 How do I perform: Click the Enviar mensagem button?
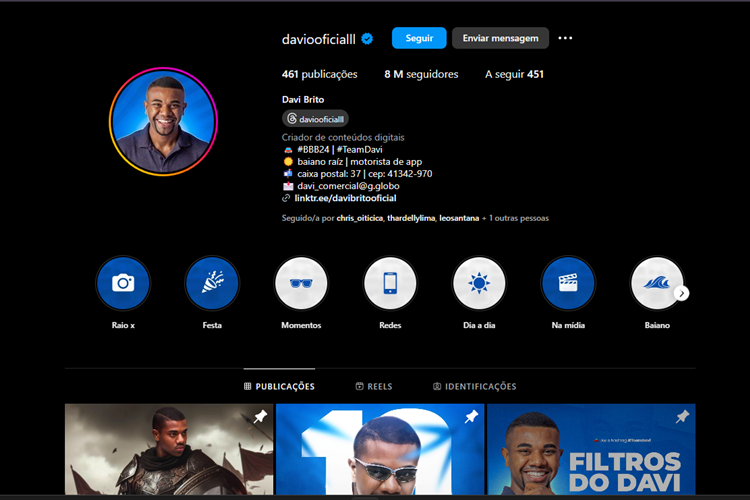[500, 38]
